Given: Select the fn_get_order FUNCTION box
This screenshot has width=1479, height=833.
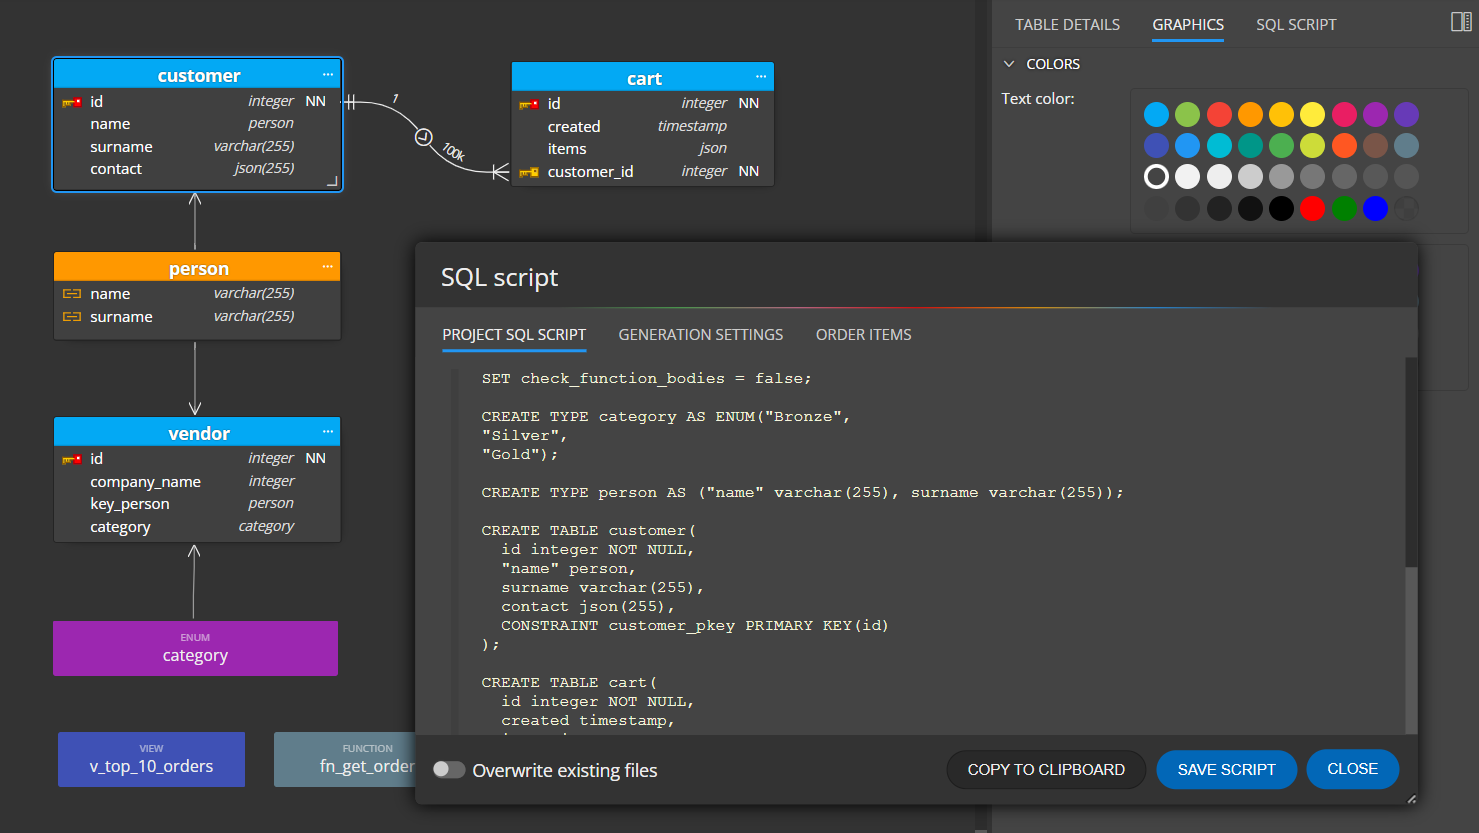Looking at the screenshot, I should [344, 759].
